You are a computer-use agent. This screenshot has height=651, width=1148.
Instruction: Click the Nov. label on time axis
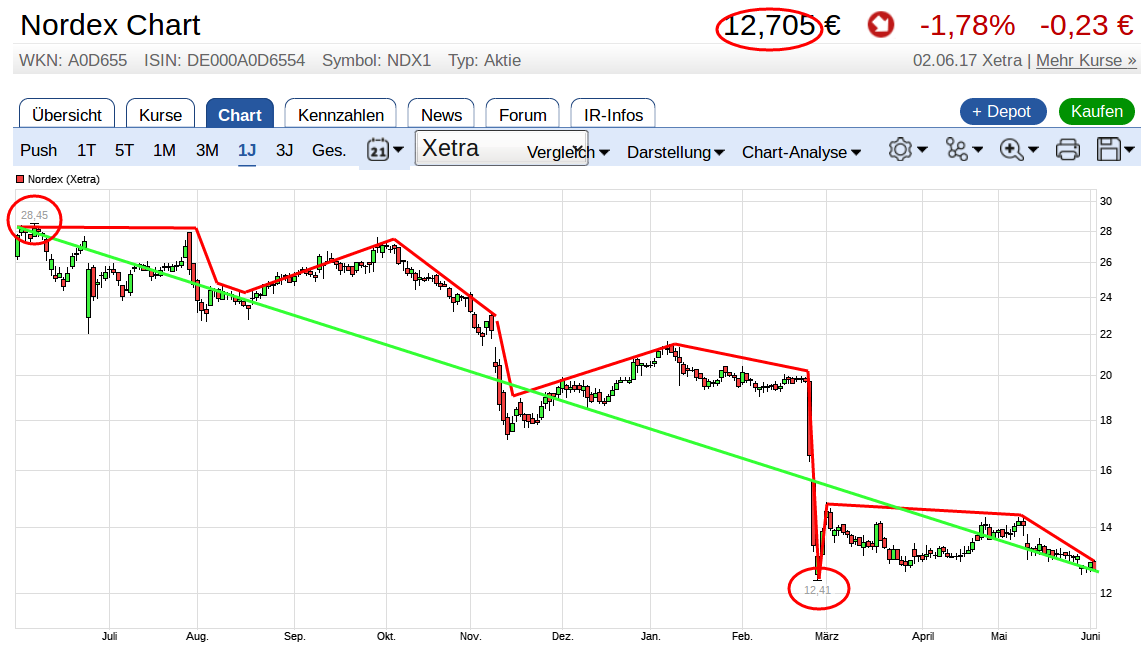(x=470, y=636)
